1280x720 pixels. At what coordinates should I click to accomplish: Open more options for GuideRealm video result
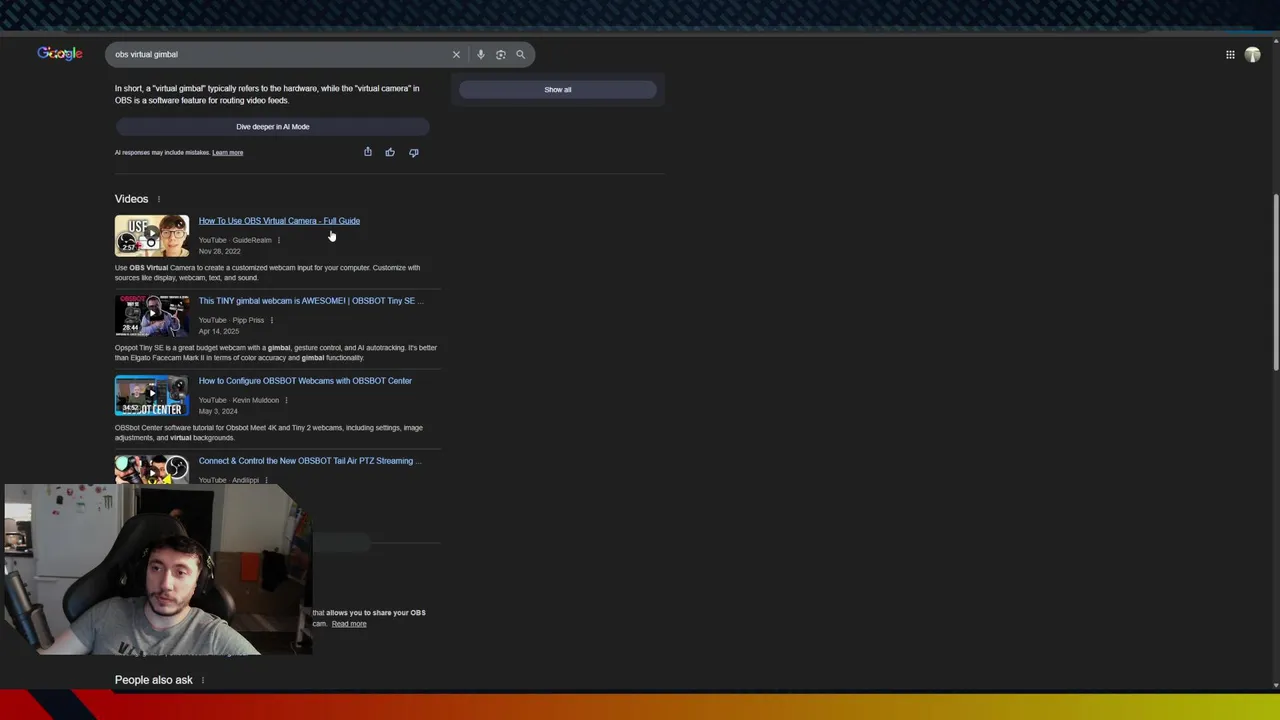(279, 240)
